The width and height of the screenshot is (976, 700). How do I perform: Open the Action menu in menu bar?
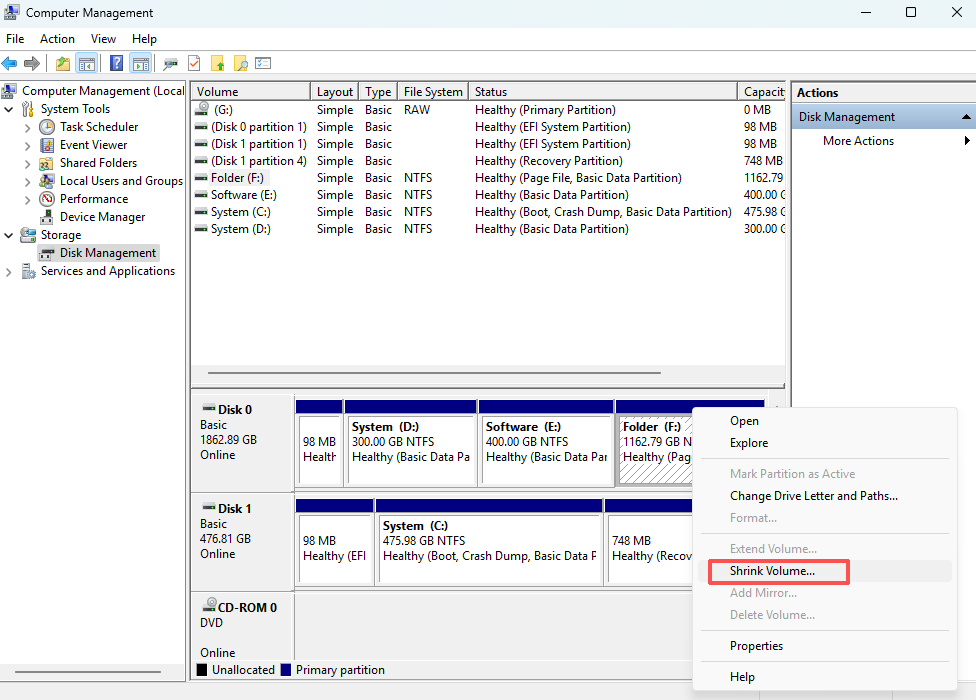click(x=57, y=39)
